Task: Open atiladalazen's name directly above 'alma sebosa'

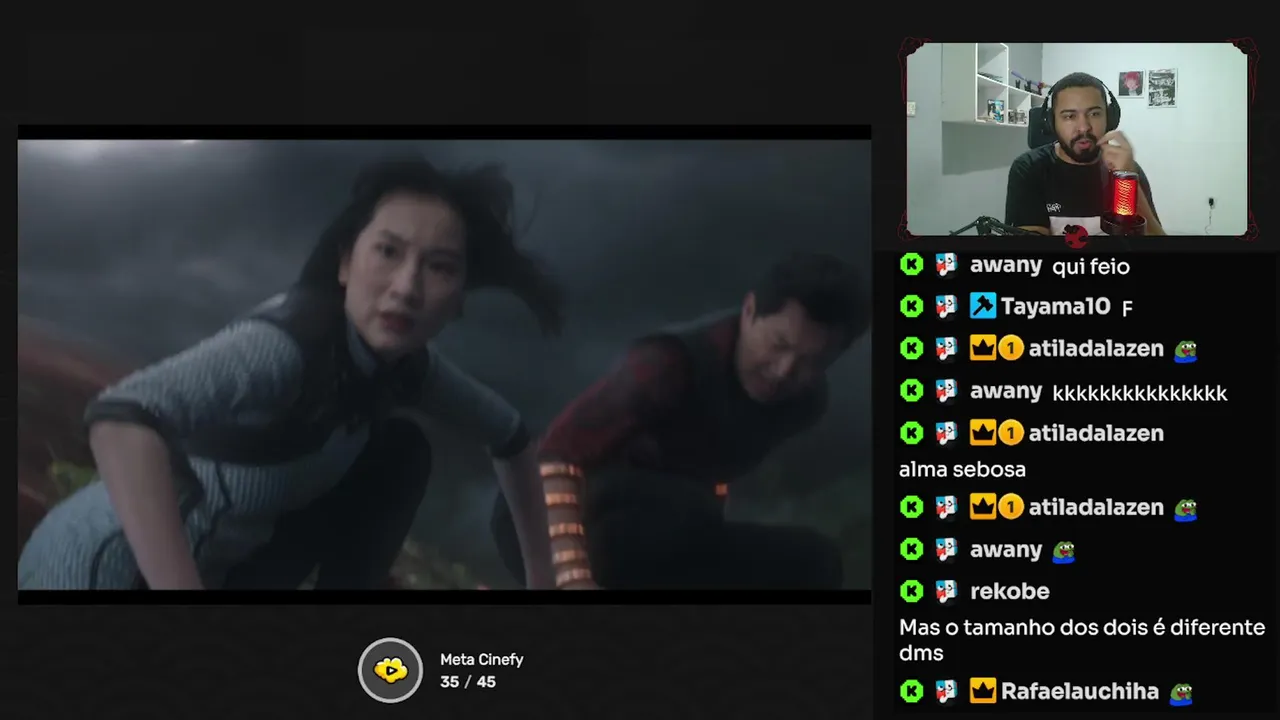Action: click(1096, 433)
